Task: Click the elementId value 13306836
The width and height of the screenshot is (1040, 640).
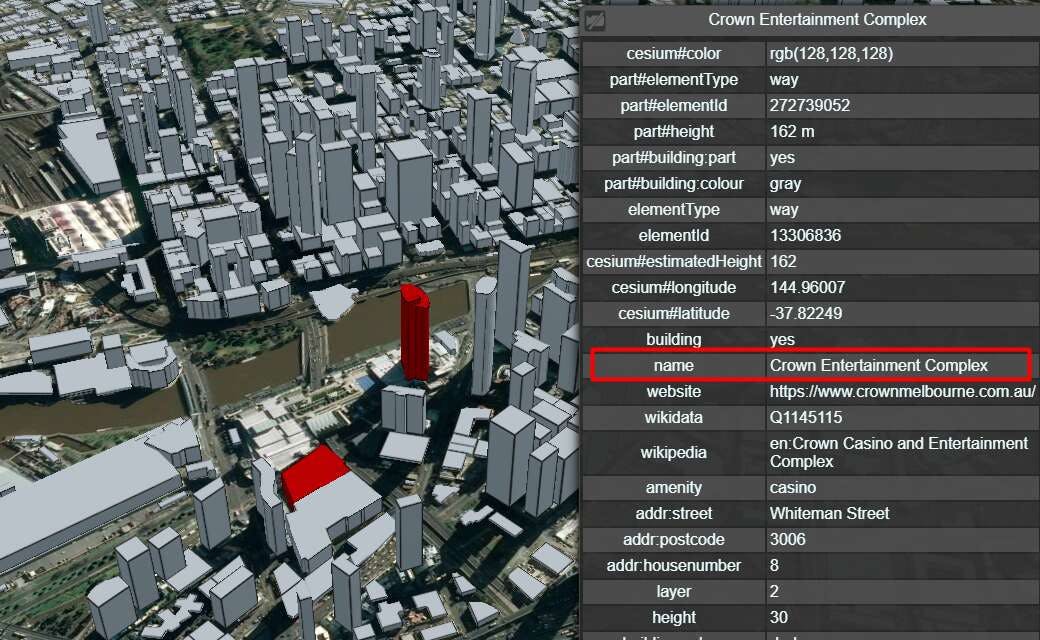Action: (805, 236)
